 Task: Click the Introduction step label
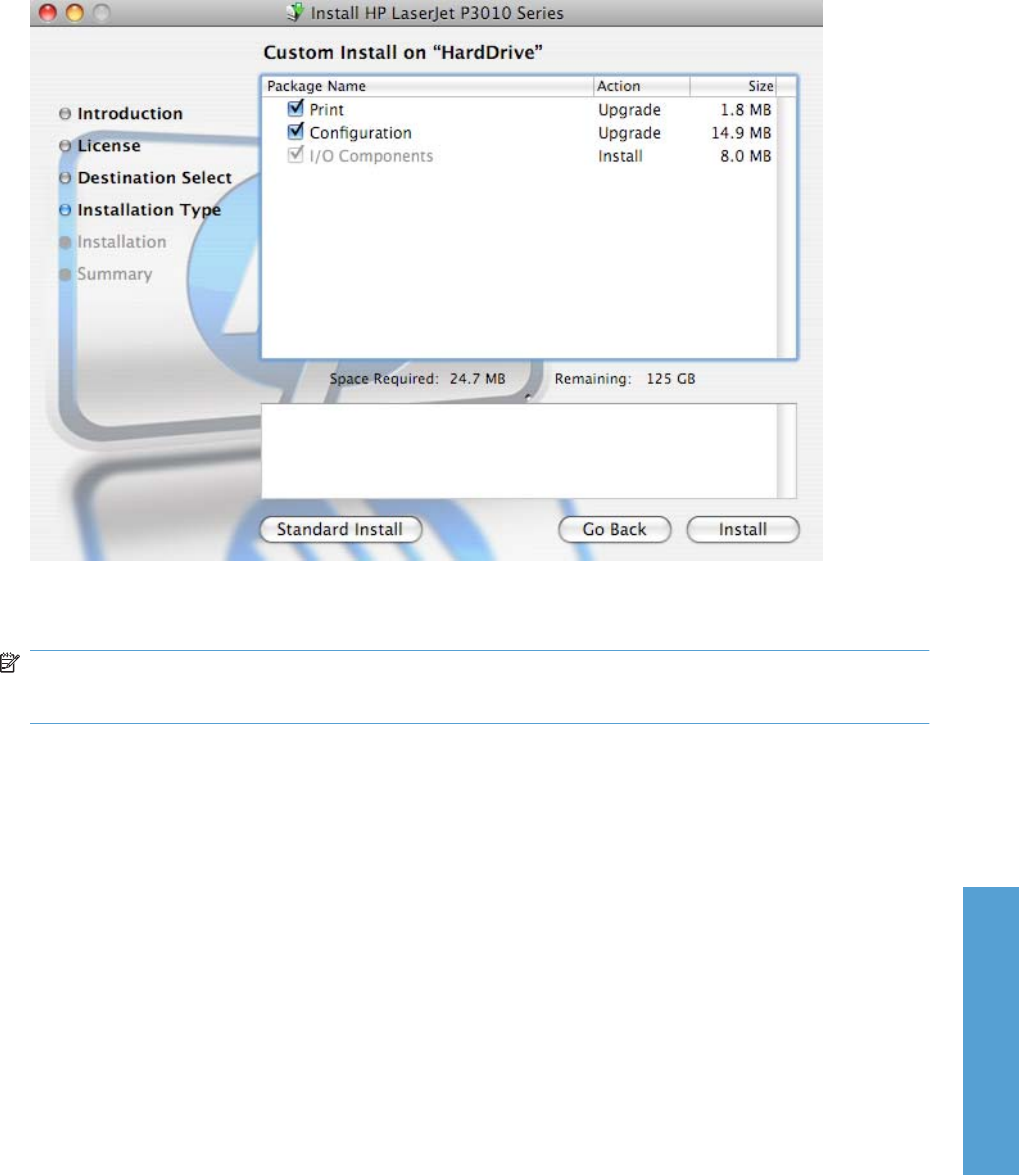(x=130, y=113)
